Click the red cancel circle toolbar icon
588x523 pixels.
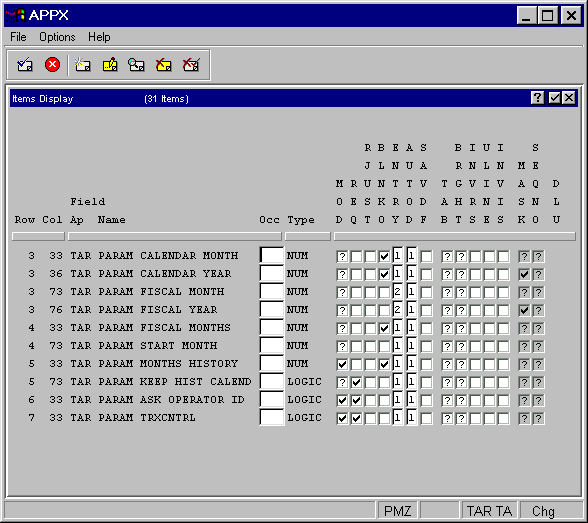point(52,64)
